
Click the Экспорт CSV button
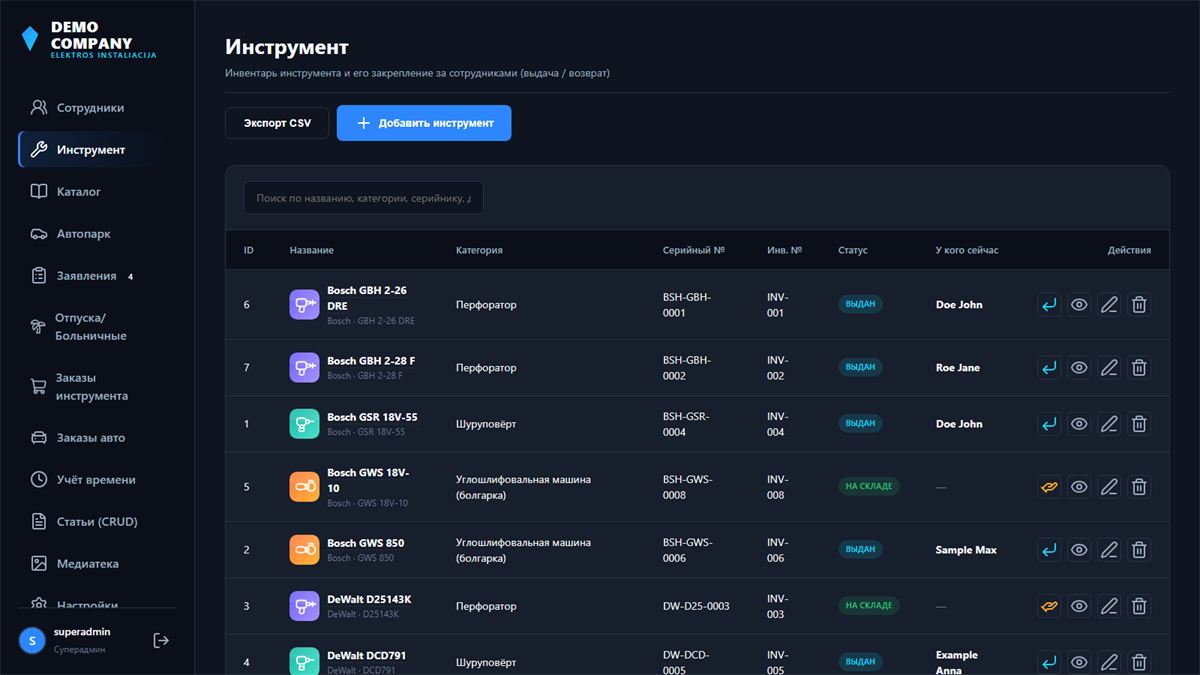pos(277,123)
